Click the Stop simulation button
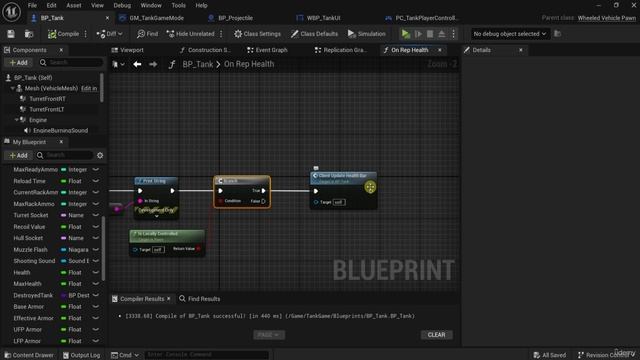 (430, 34)
